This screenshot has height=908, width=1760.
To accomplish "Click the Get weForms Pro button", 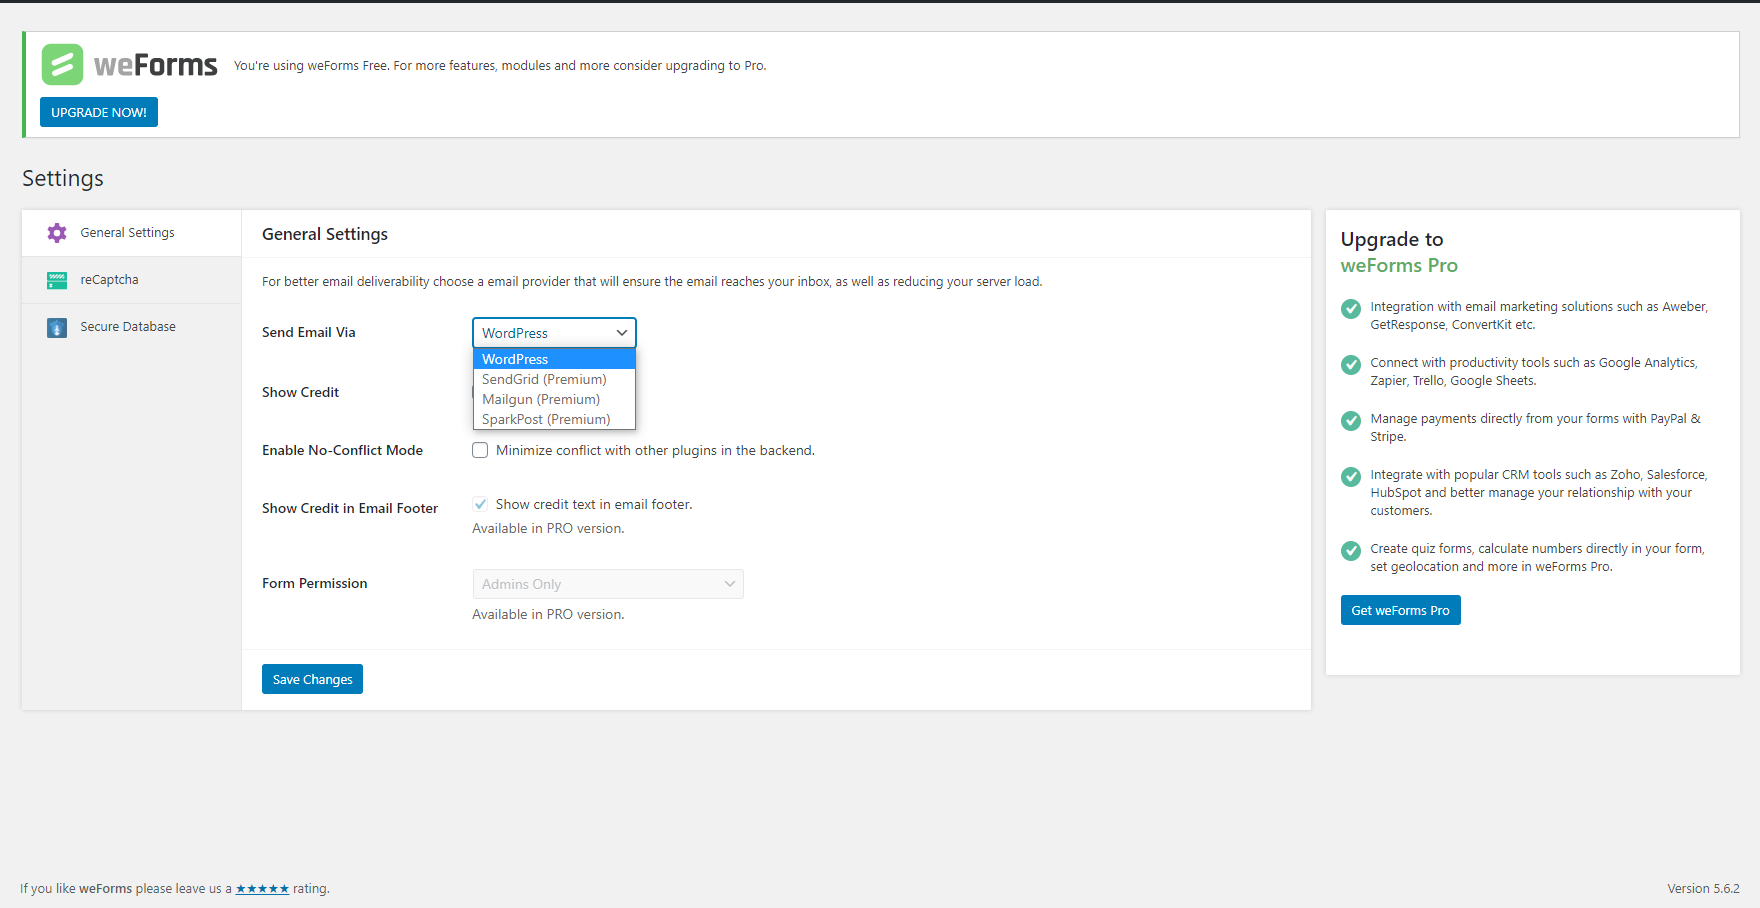I will click(x=1400, y=610).
